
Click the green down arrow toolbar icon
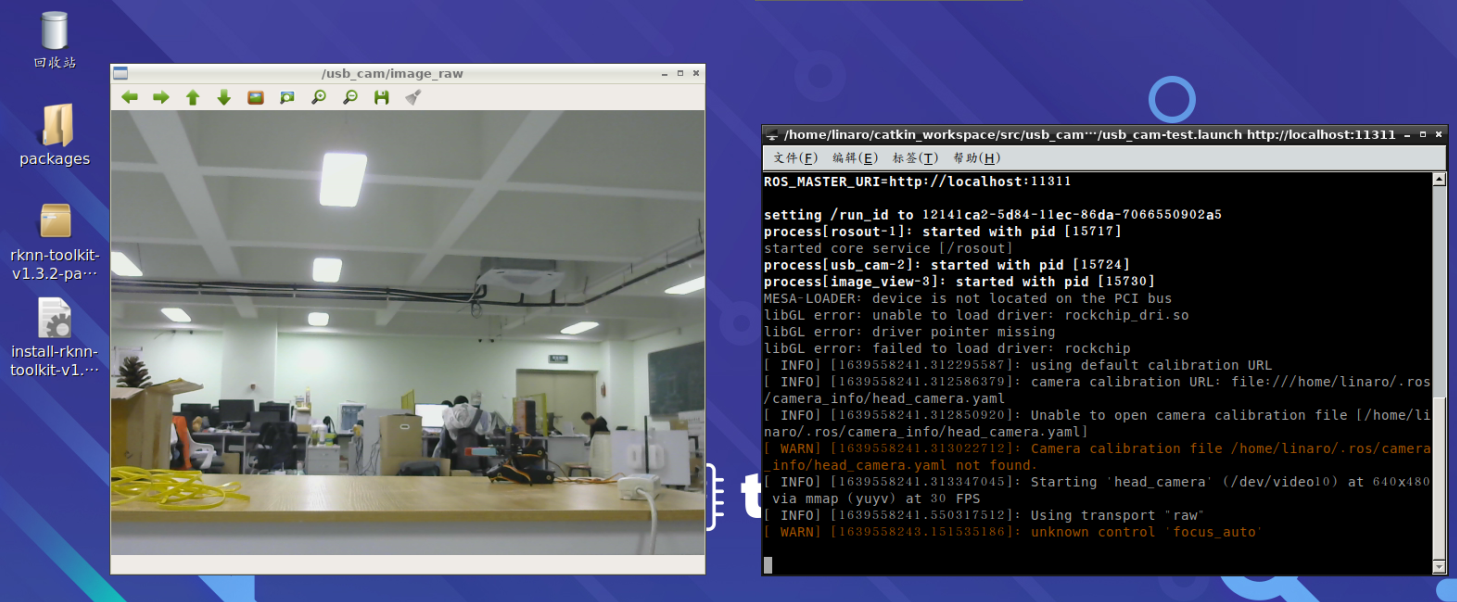224,97
